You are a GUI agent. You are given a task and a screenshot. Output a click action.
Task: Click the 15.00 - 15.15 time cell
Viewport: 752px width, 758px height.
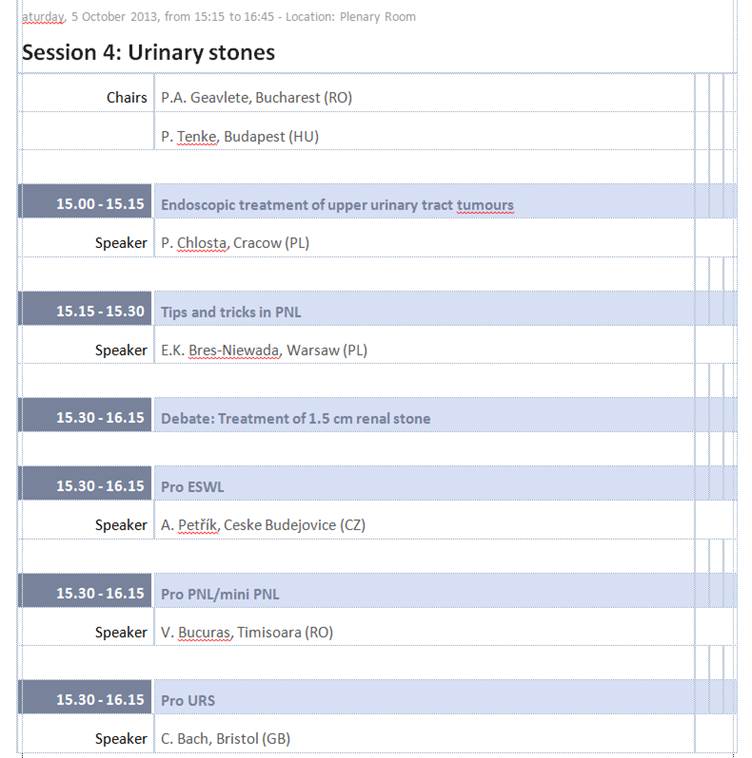pyautogui.click(x=85, y=201)
